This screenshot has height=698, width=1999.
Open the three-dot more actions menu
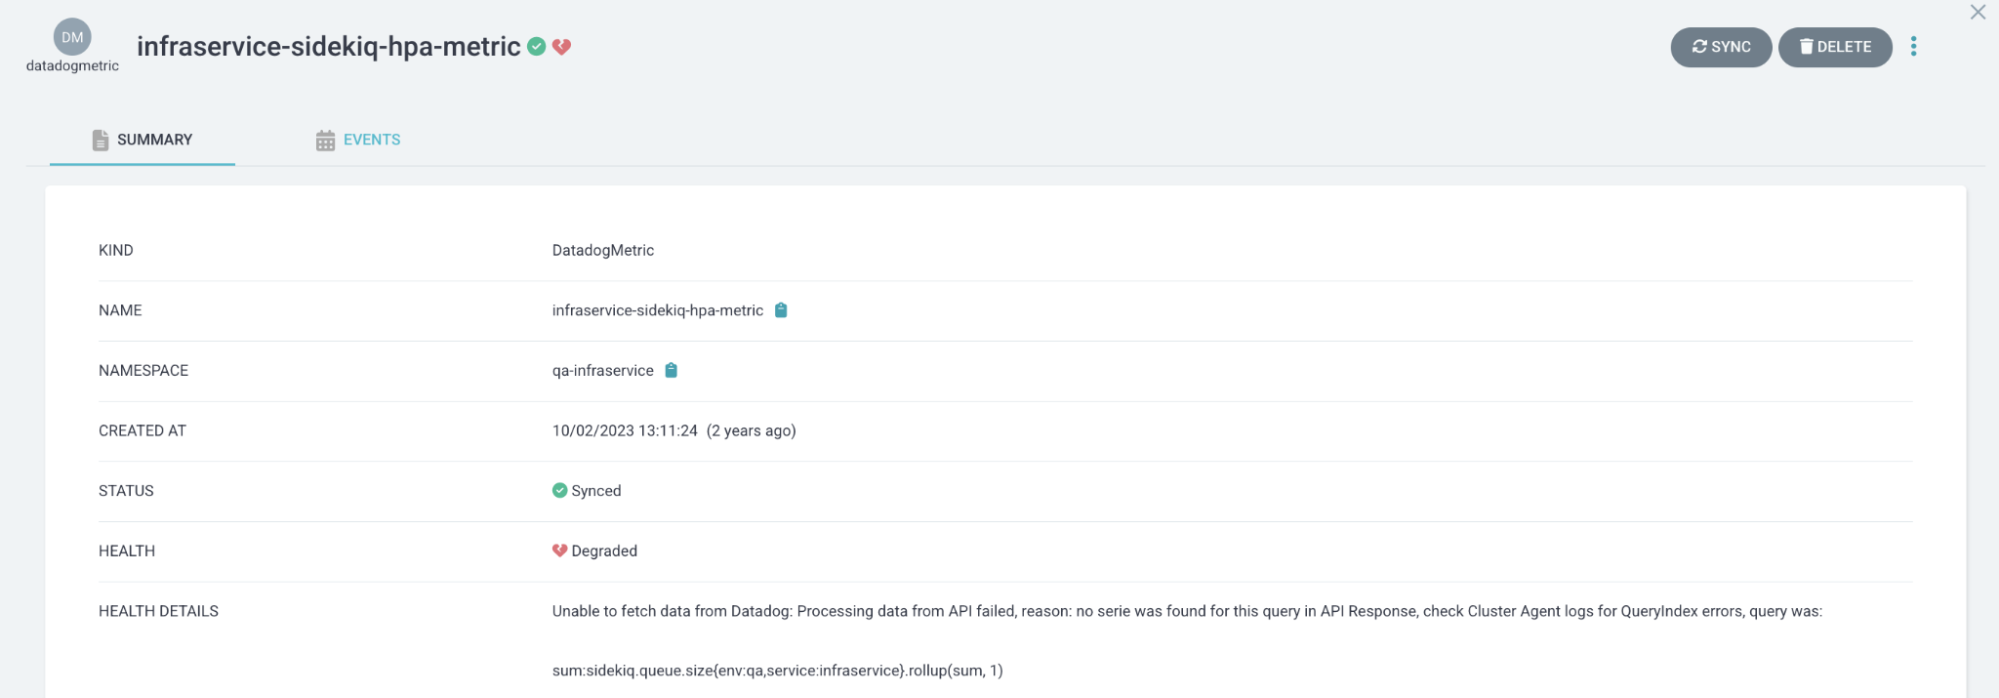pyautogui.click(x=1913, y=46)
